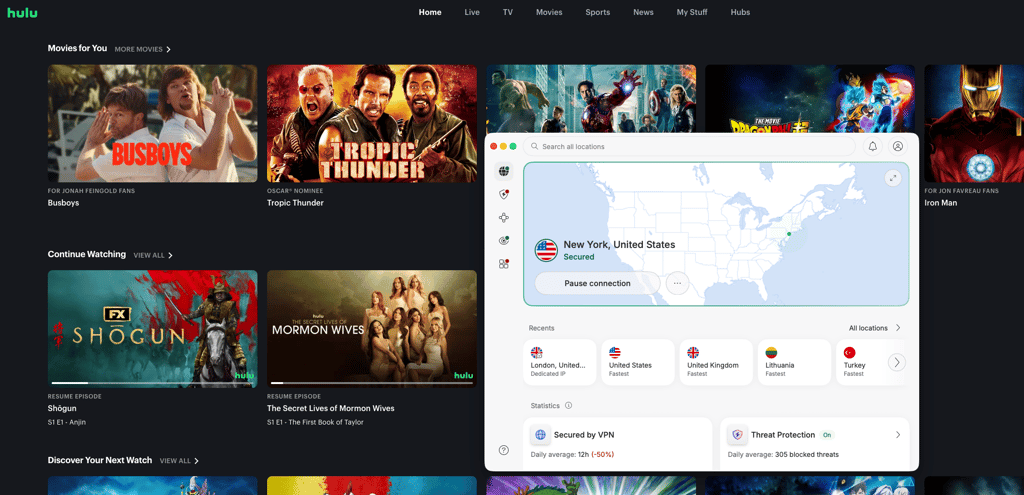Image resolution: width=1024 pixels, height=495 pixels.
Task: Go to Hulu Home tab
Action: 430,12
